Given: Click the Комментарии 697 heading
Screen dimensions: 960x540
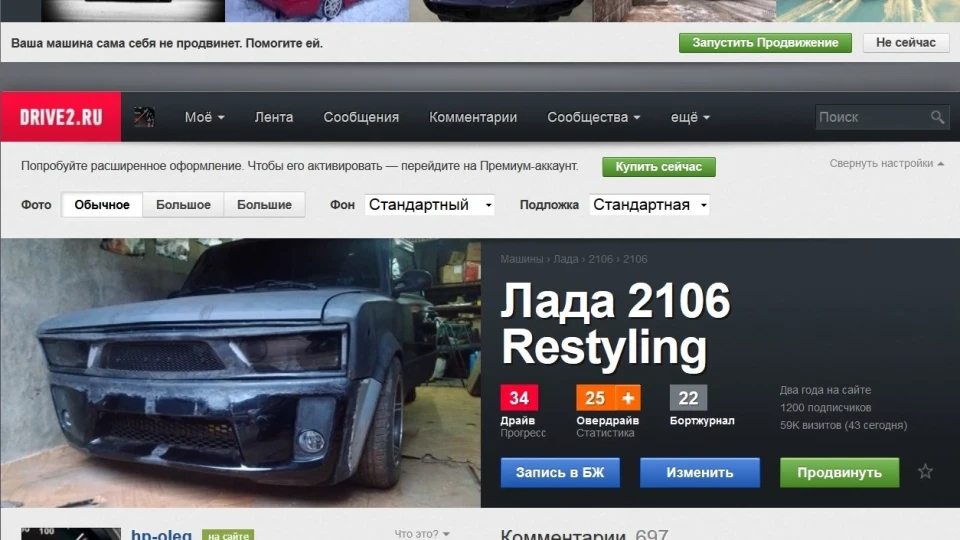Looking at the screenshot, I should click(x=584, y=534).
